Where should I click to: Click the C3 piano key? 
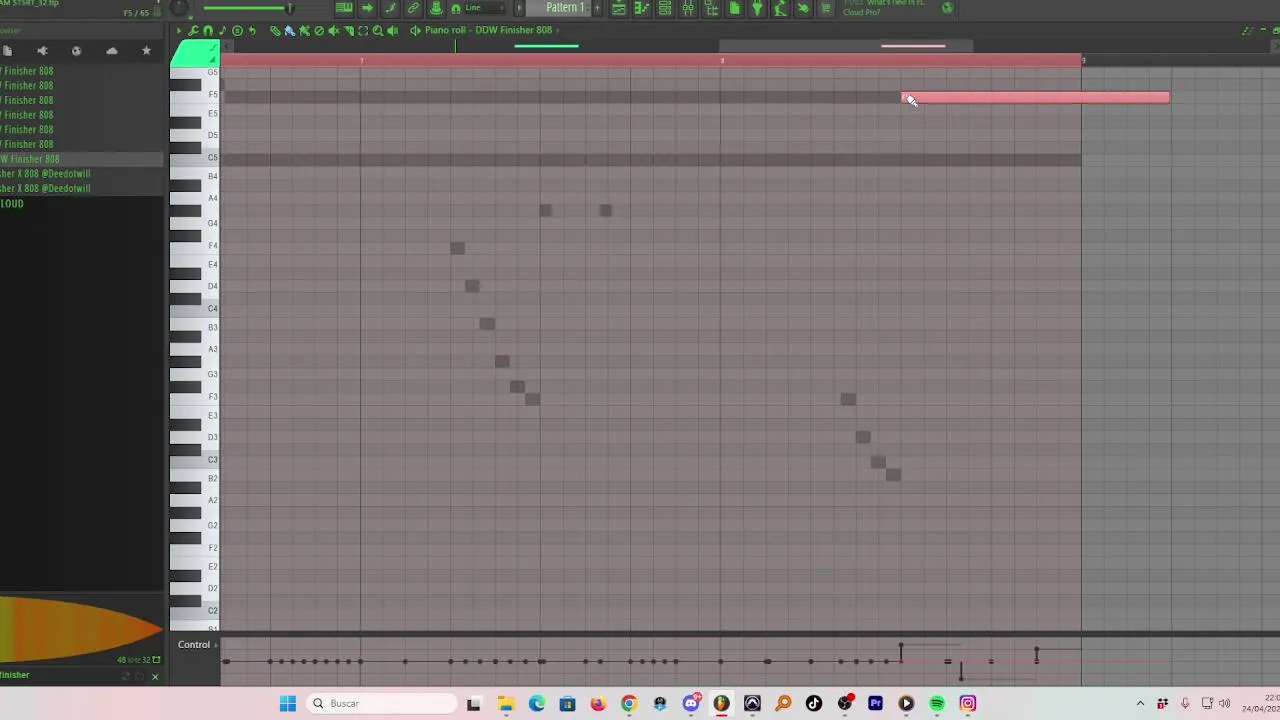195,459
